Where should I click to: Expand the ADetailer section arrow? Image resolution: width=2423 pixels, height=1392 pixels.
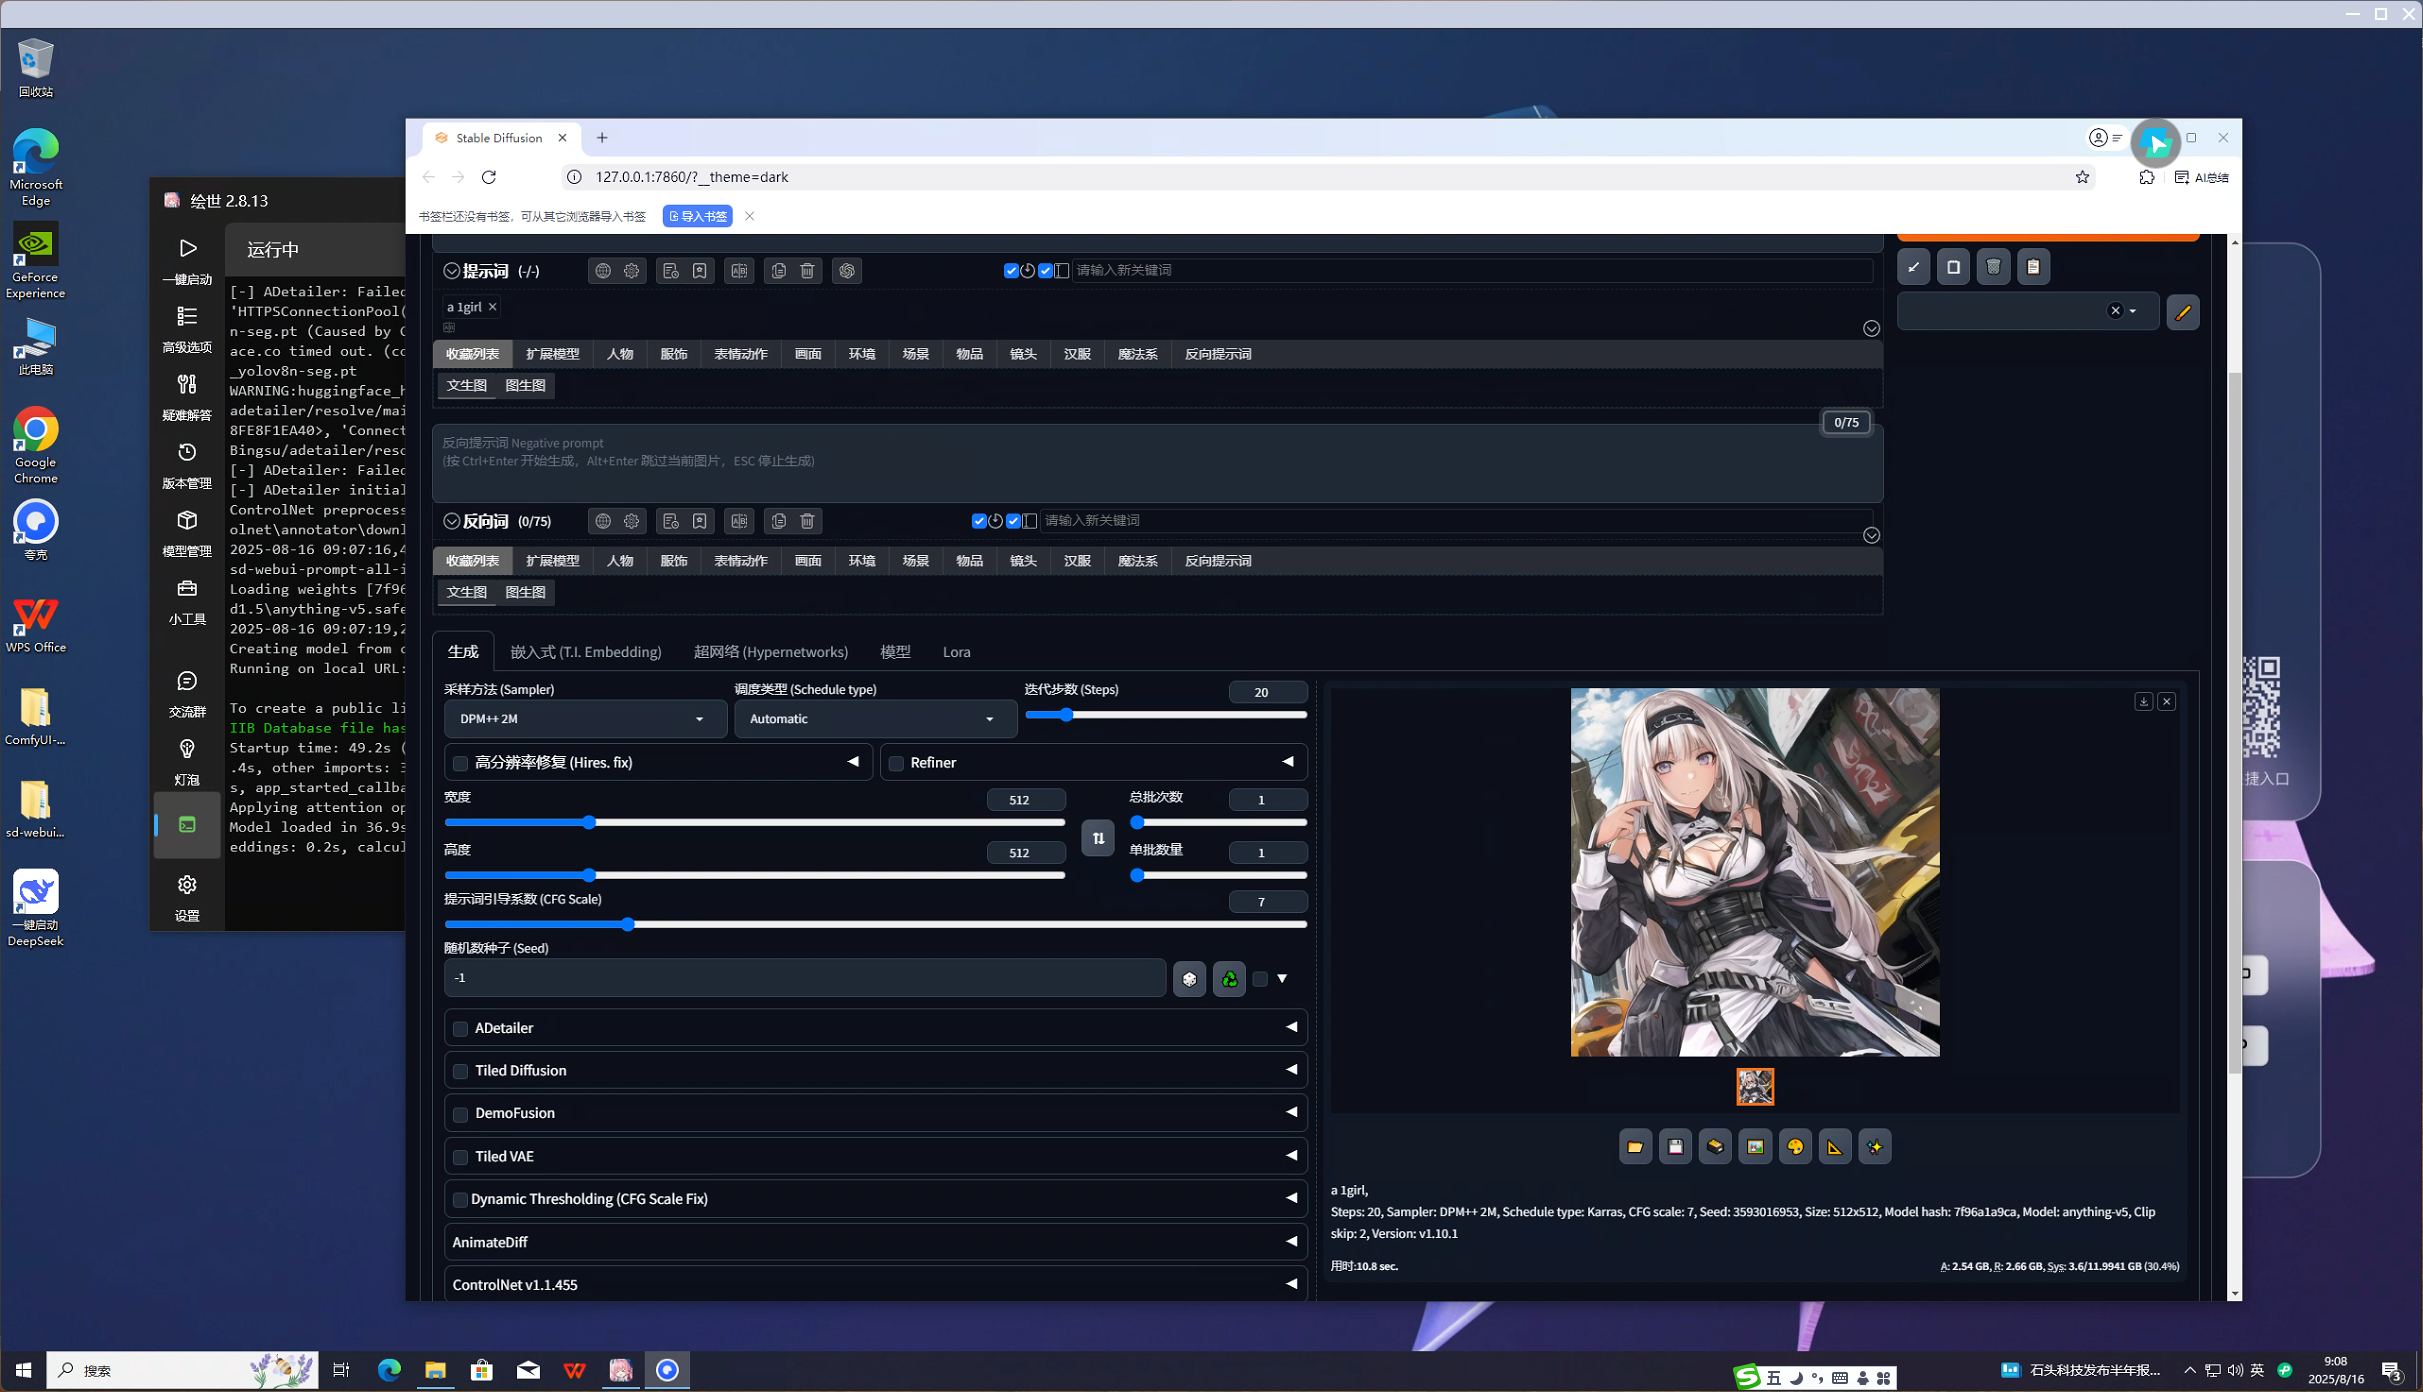(x=1291, y=1027)
